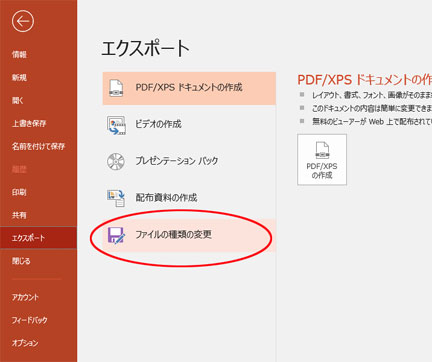
Task: Select 名前を付けて保存 menu item
Action: click(38, 146)
